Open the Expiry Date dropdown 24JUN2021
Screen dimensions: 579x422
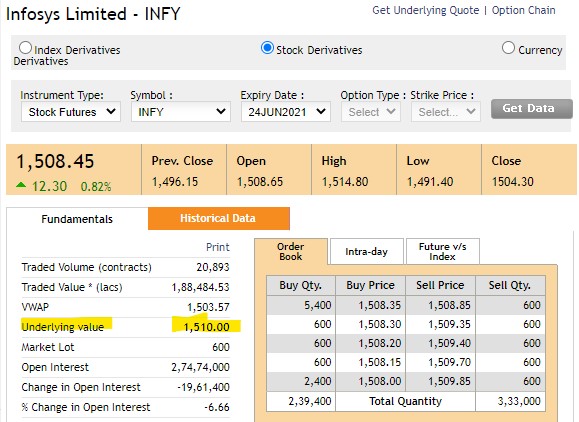click(x=286, y=112)
